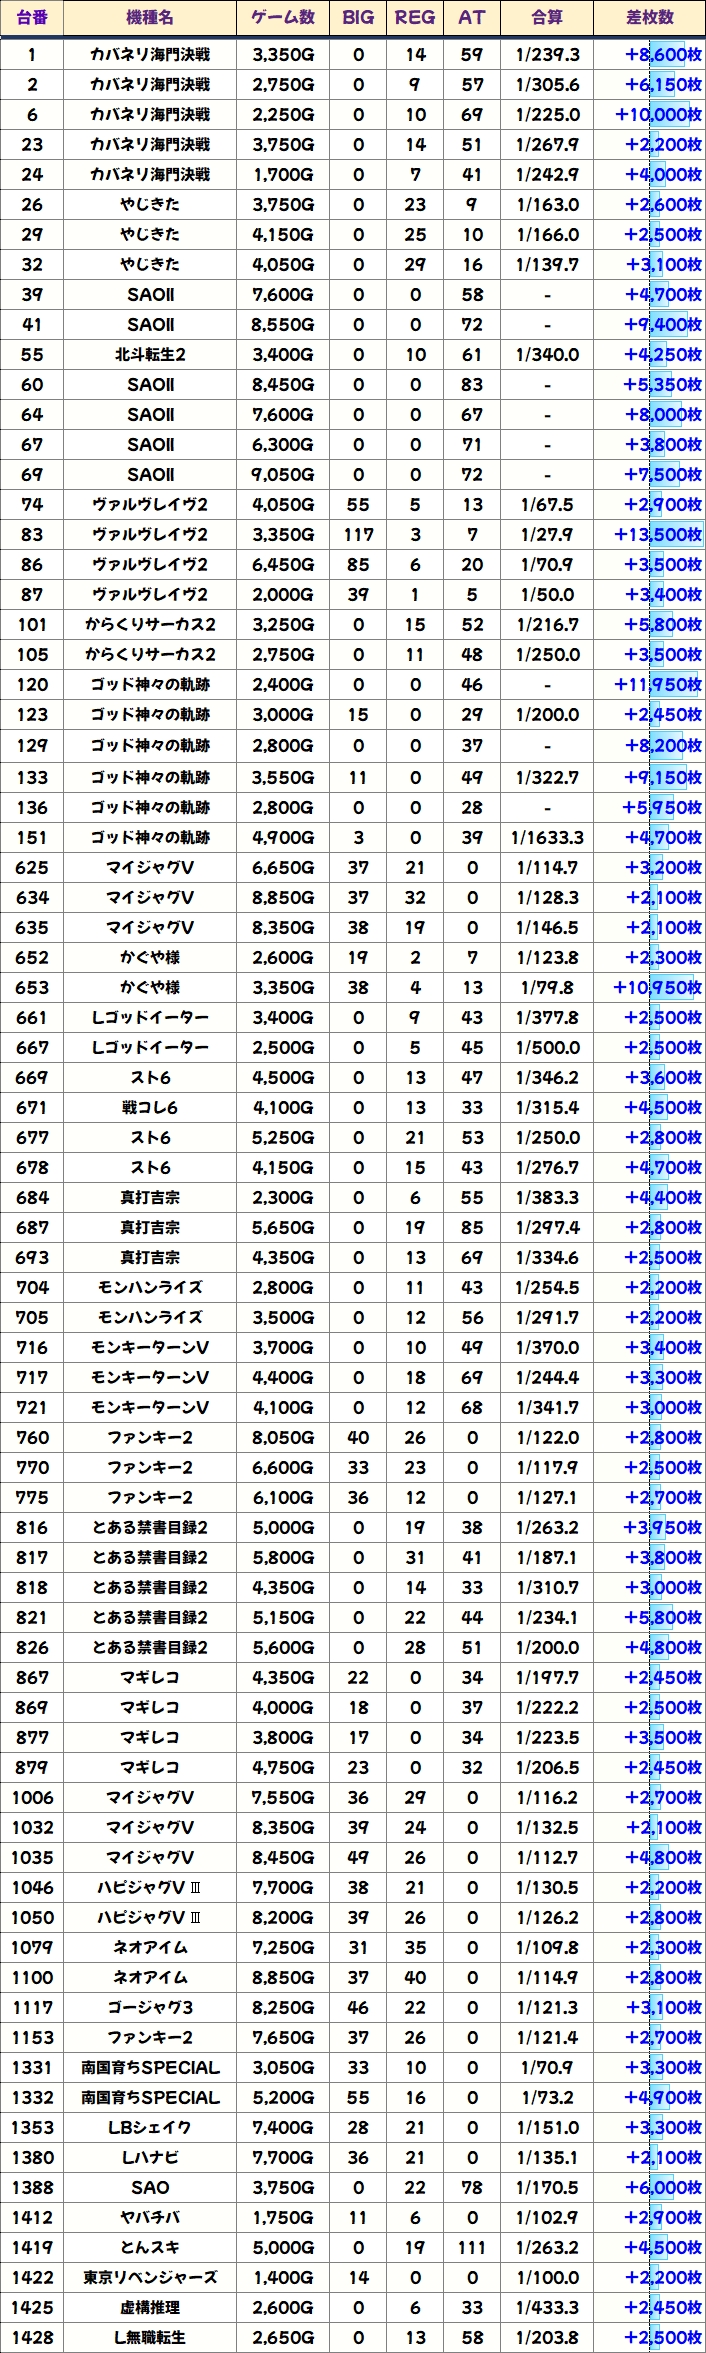
Task: Select the 8,550G game count cell
Action: (283, 324)
